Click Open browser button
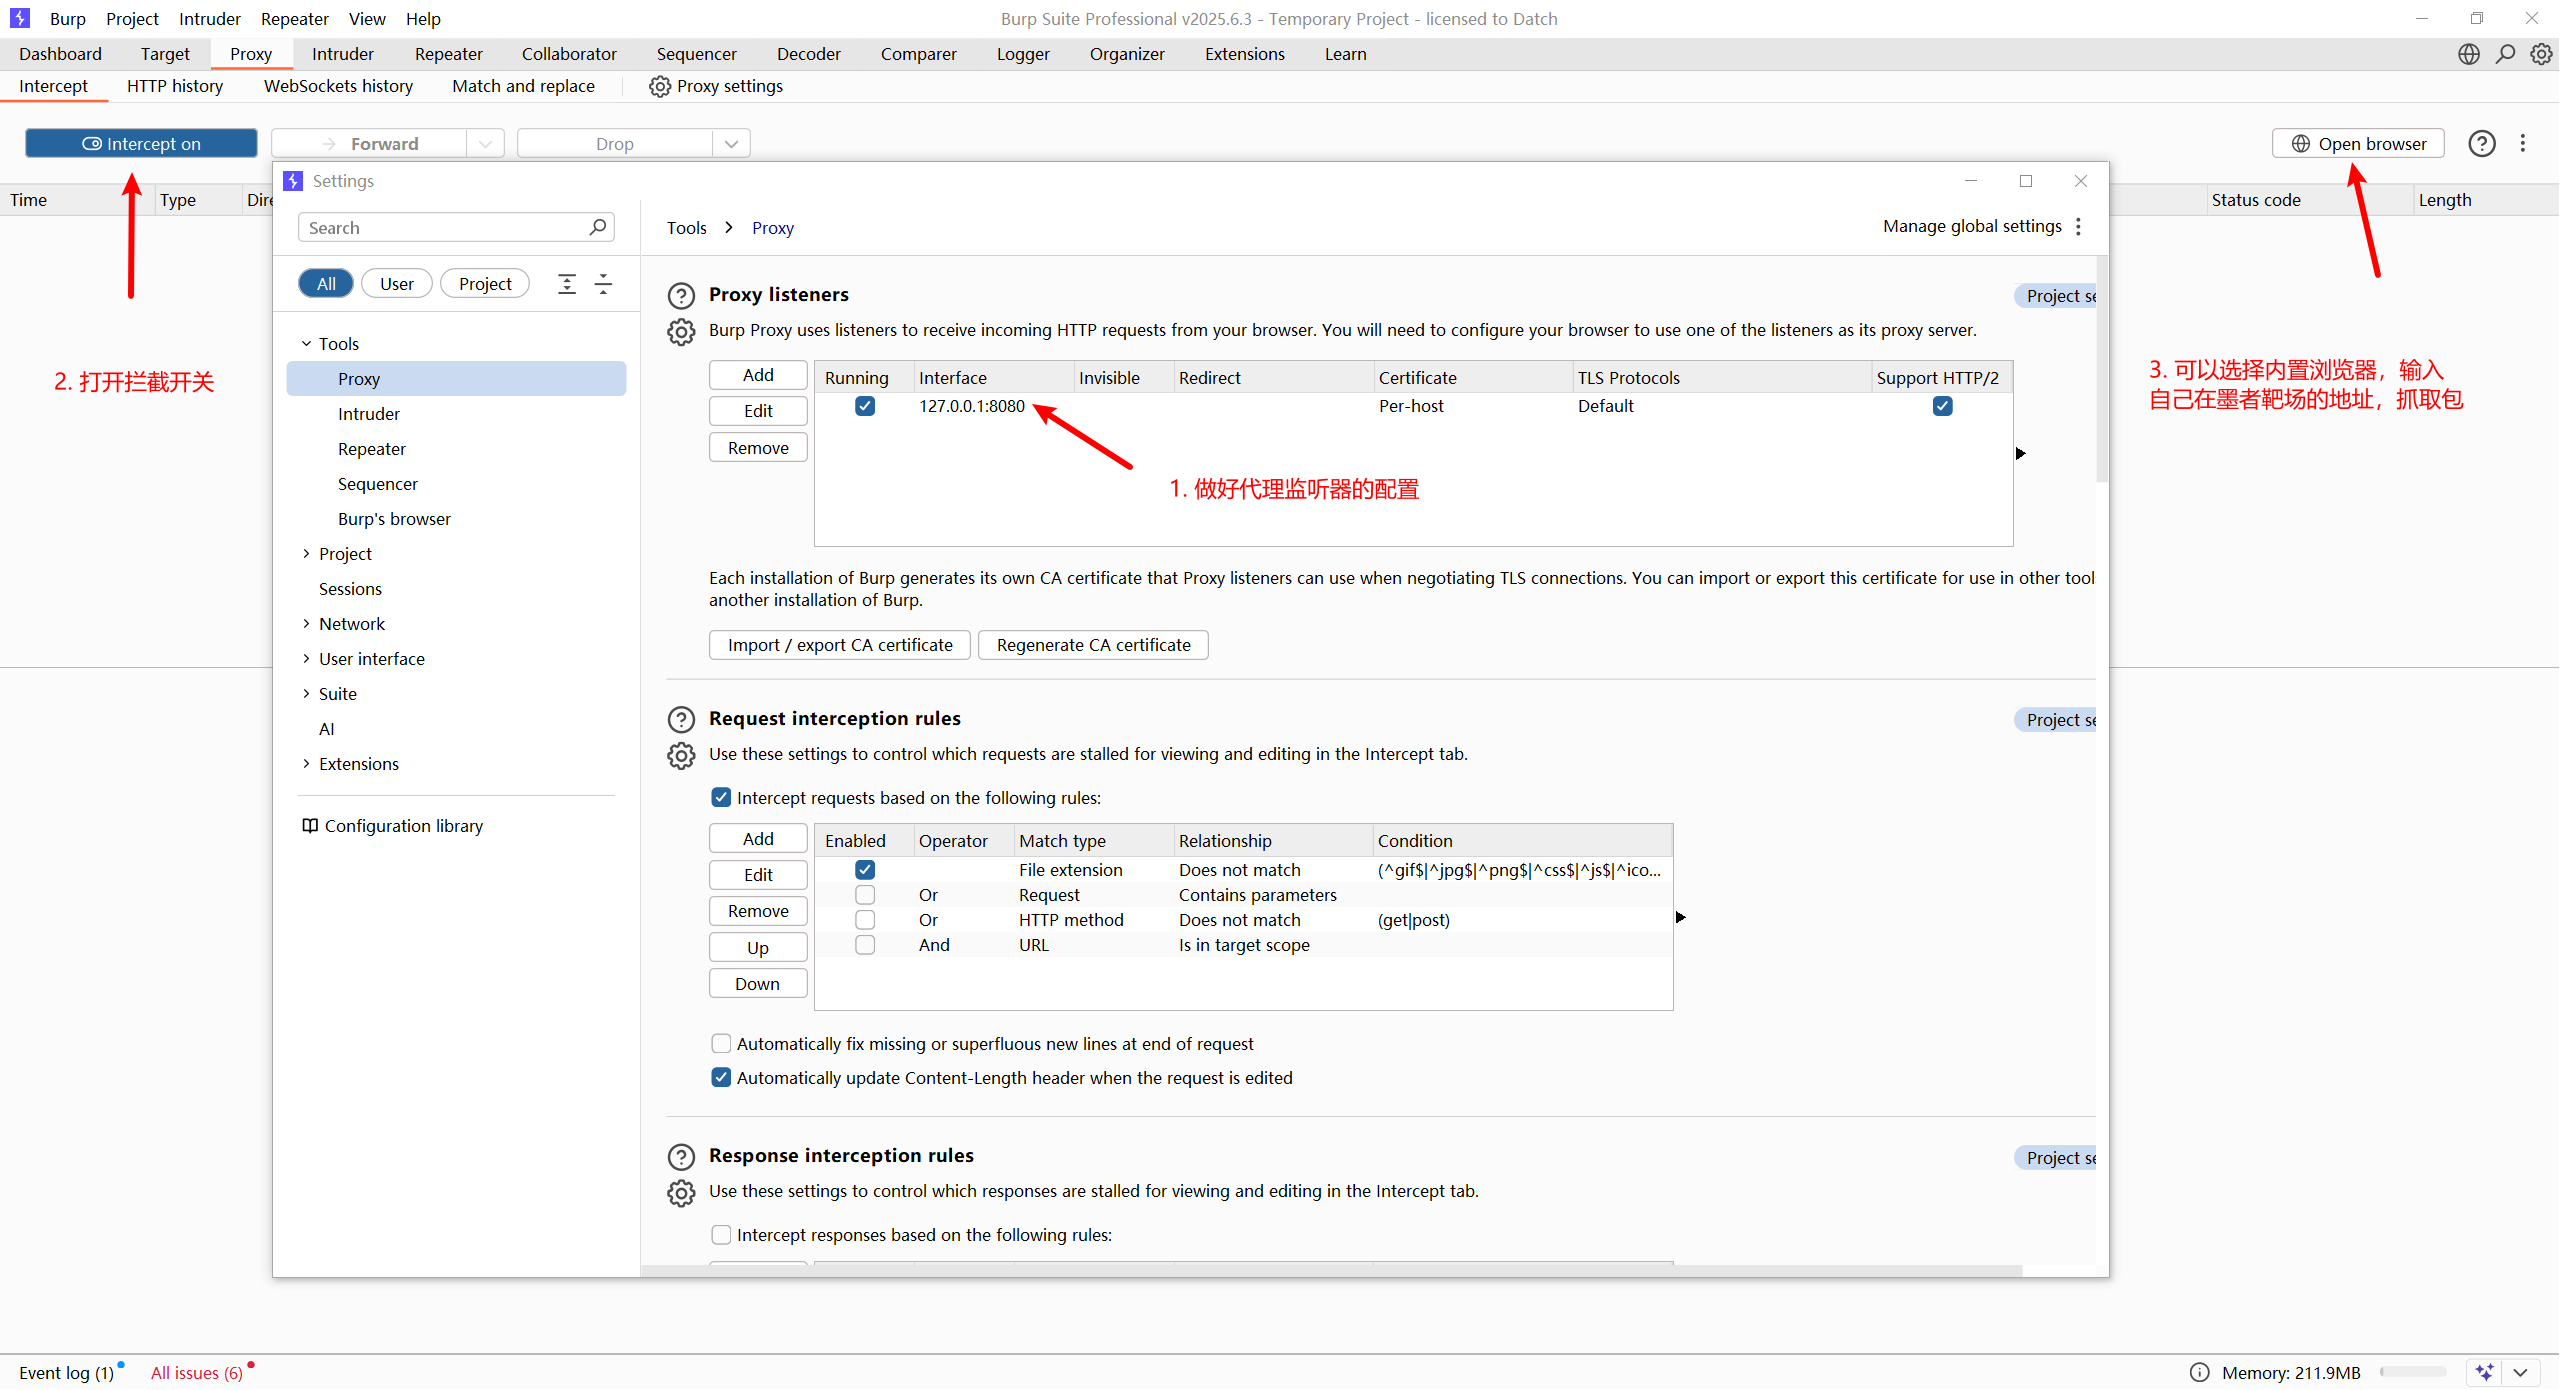Viewport: 2560px width, 1390px height. click(2358, 143)
